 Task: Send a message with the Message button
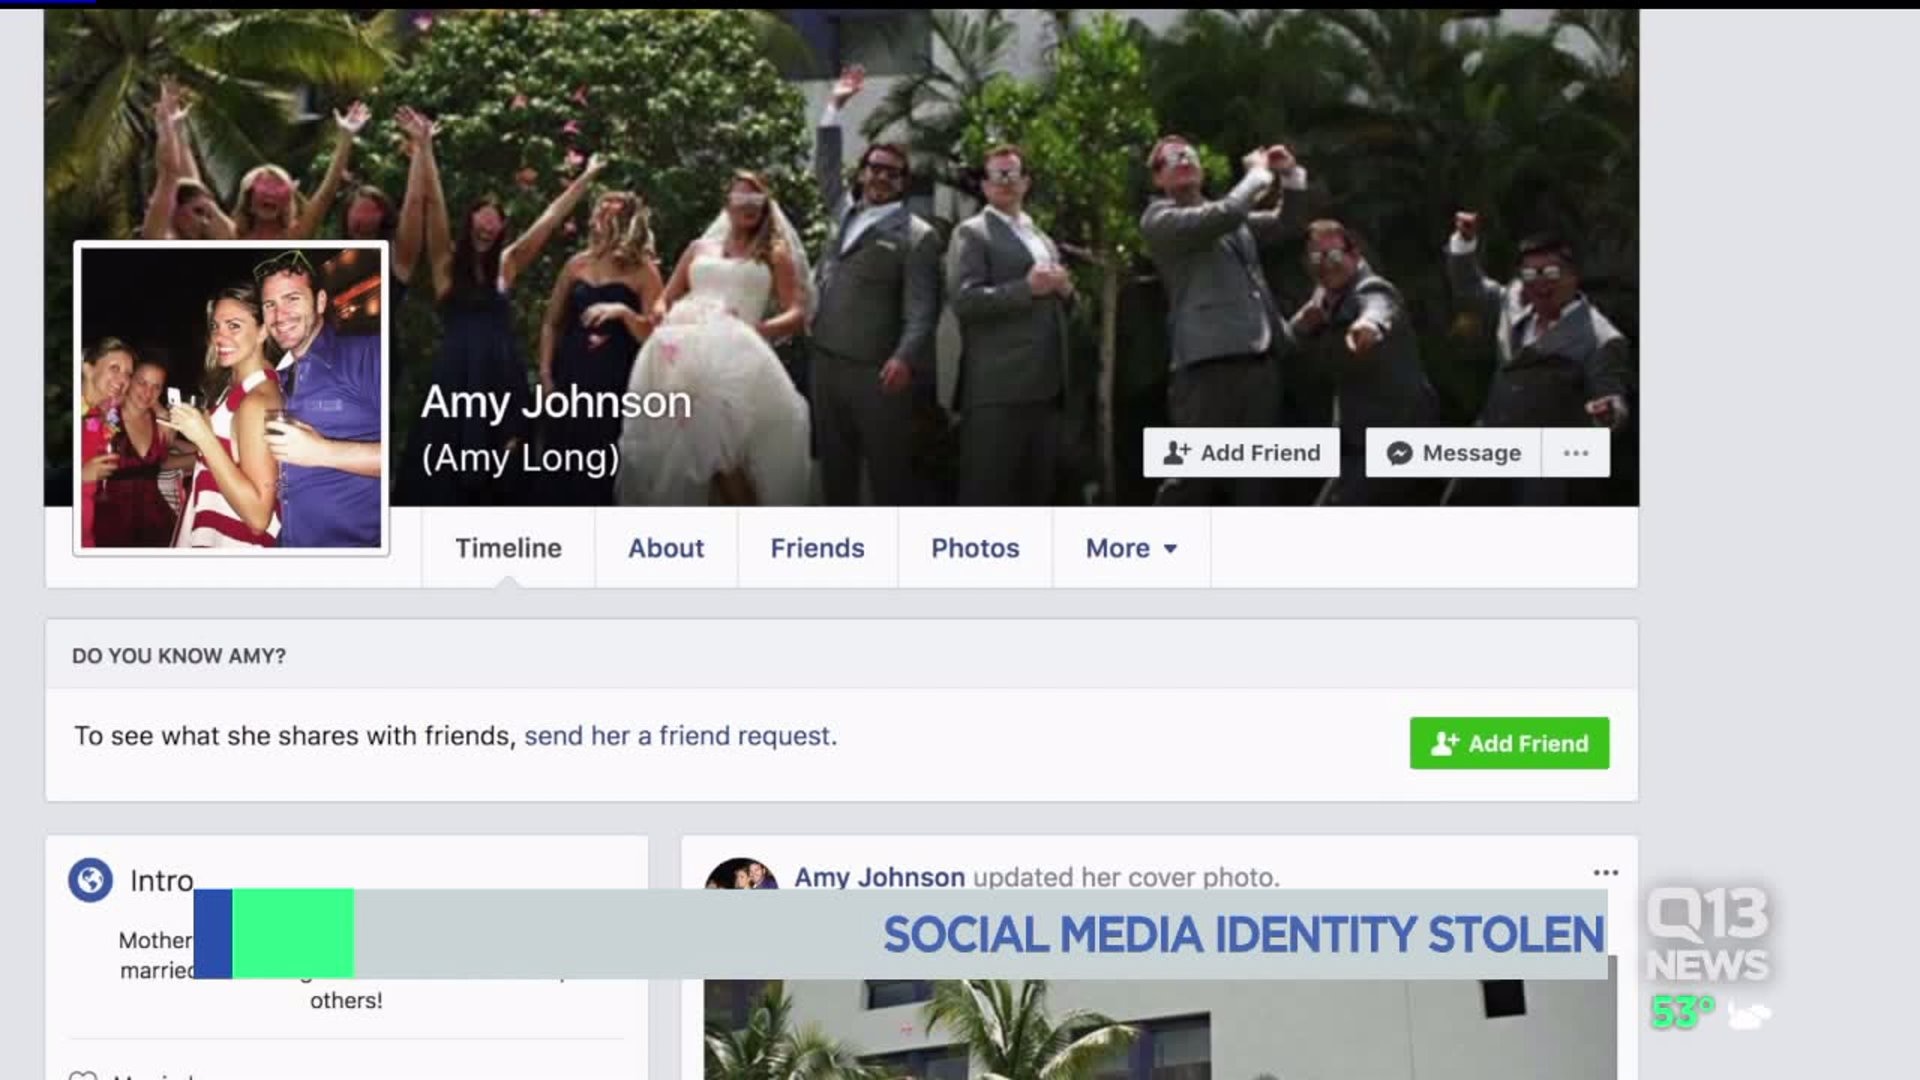pyautogui.click(x=1453, y=453)
